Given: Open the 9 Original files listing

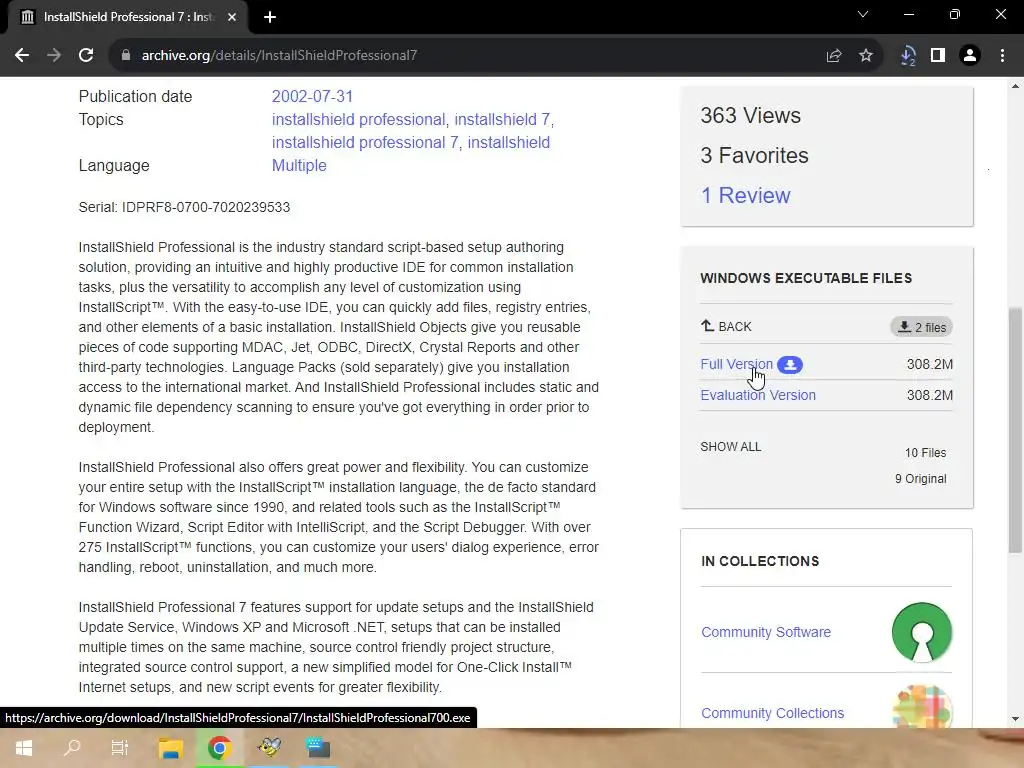Looking at the screenshot, I should tap(920, 479).
